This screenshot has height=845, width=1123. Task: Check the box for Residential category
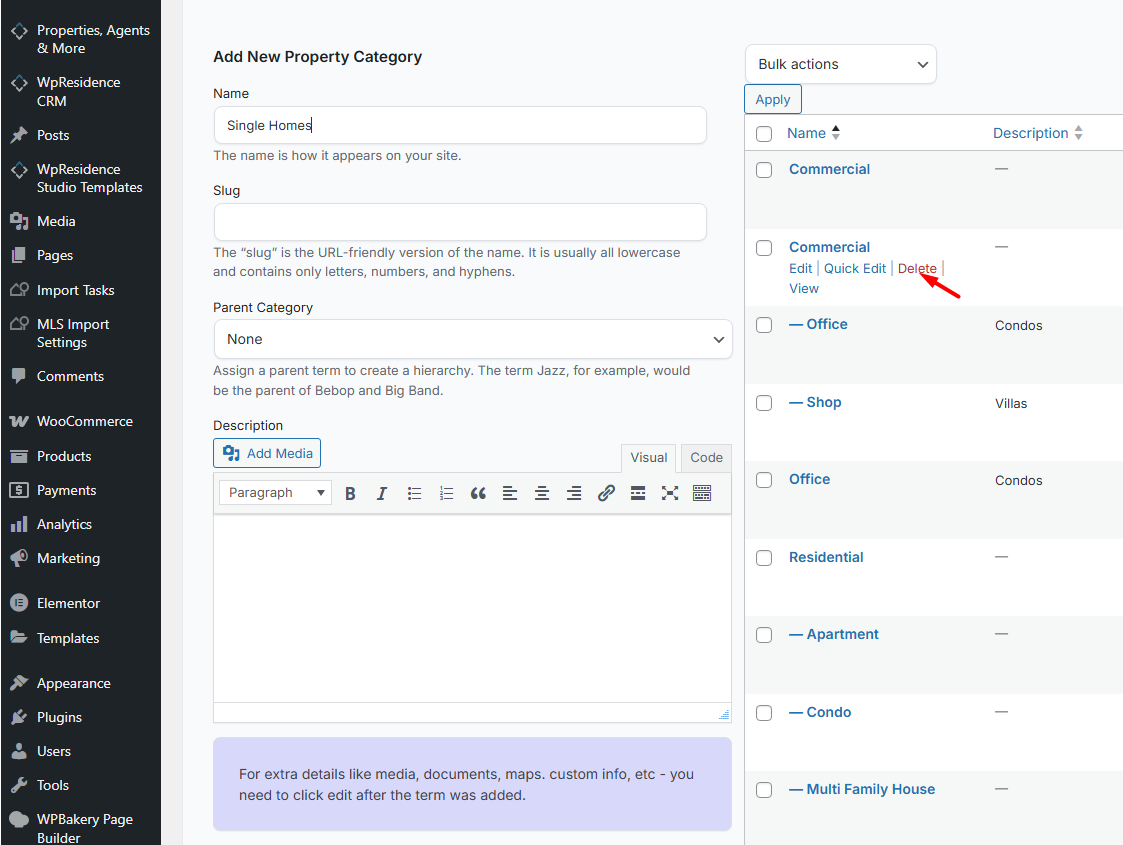[x=764, y=558]
